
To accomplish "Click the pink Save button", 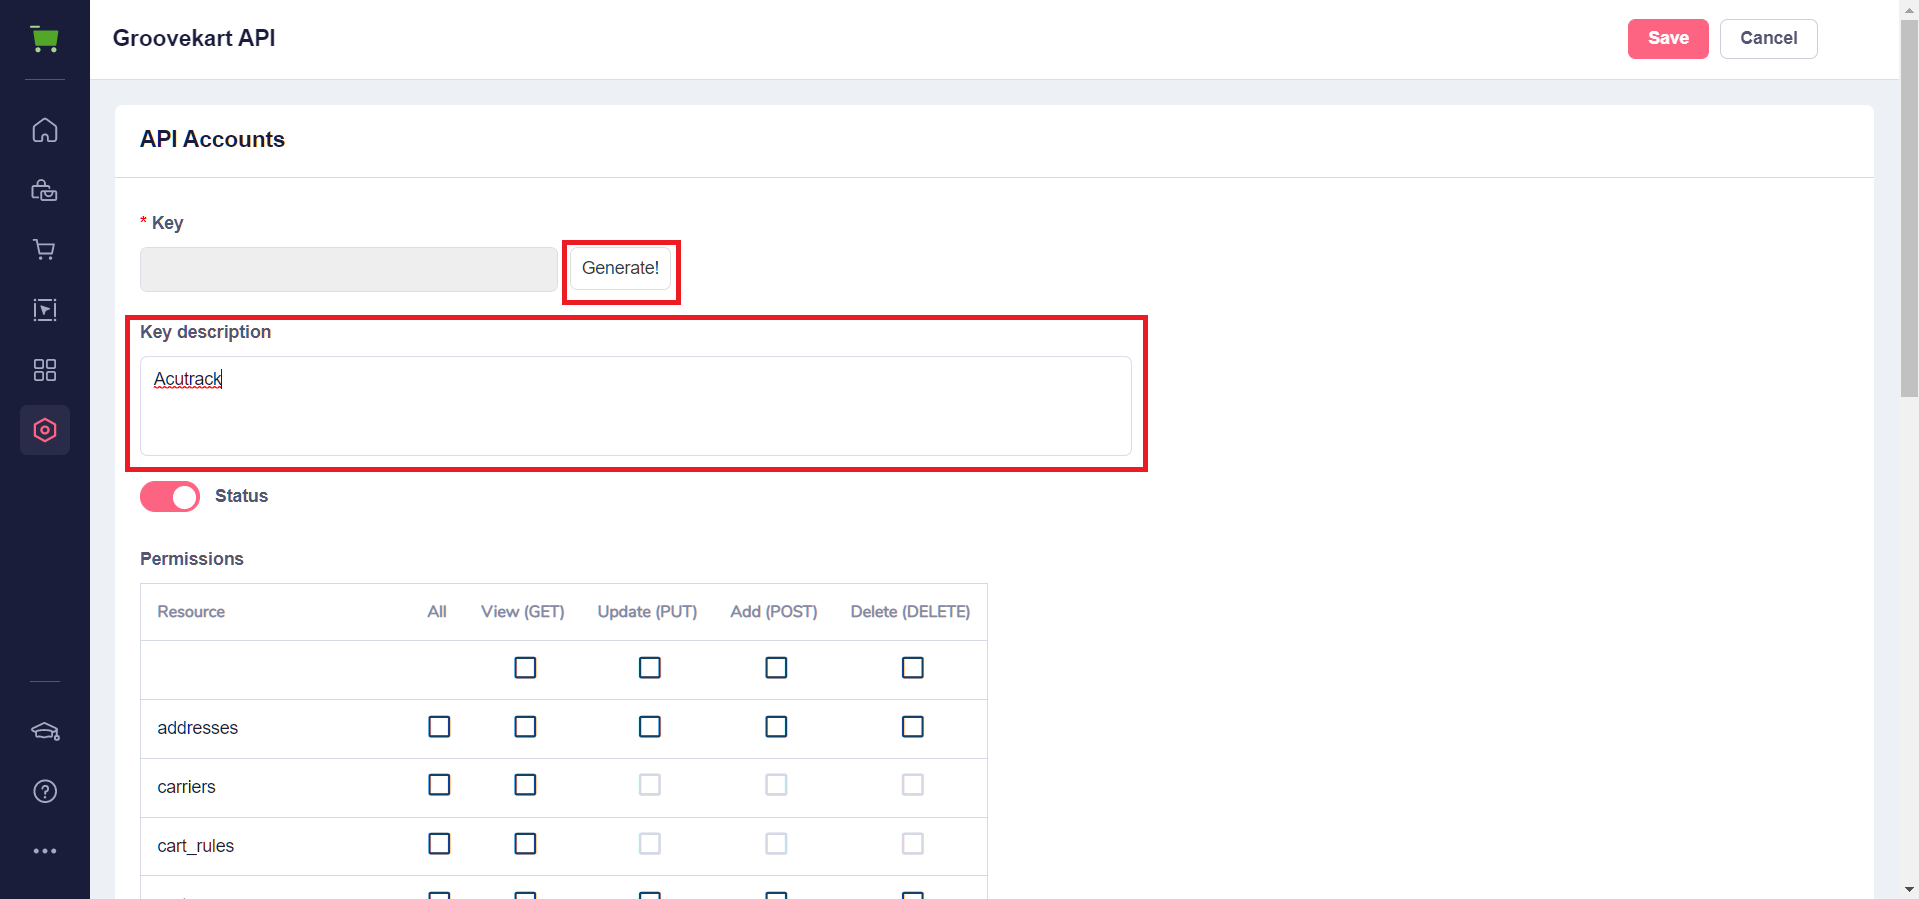I will (1668, 39).
